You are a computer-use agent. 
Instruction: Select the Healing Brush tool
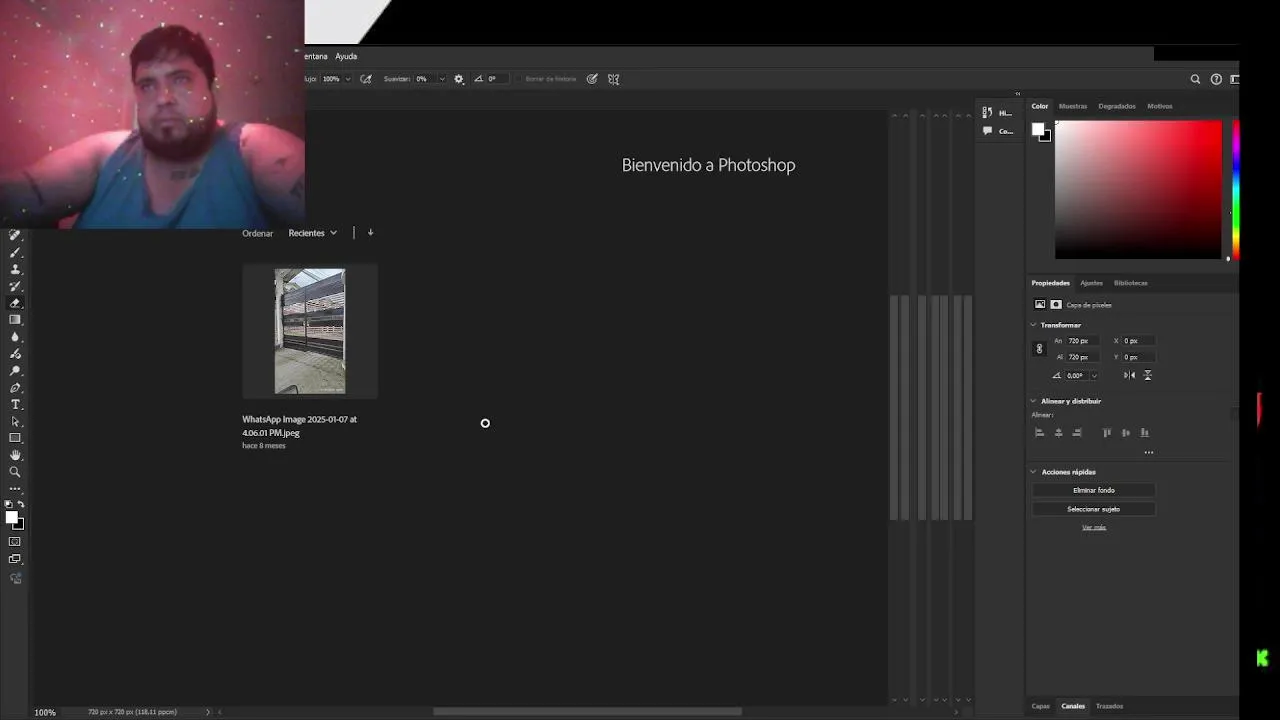coord(15,236)
